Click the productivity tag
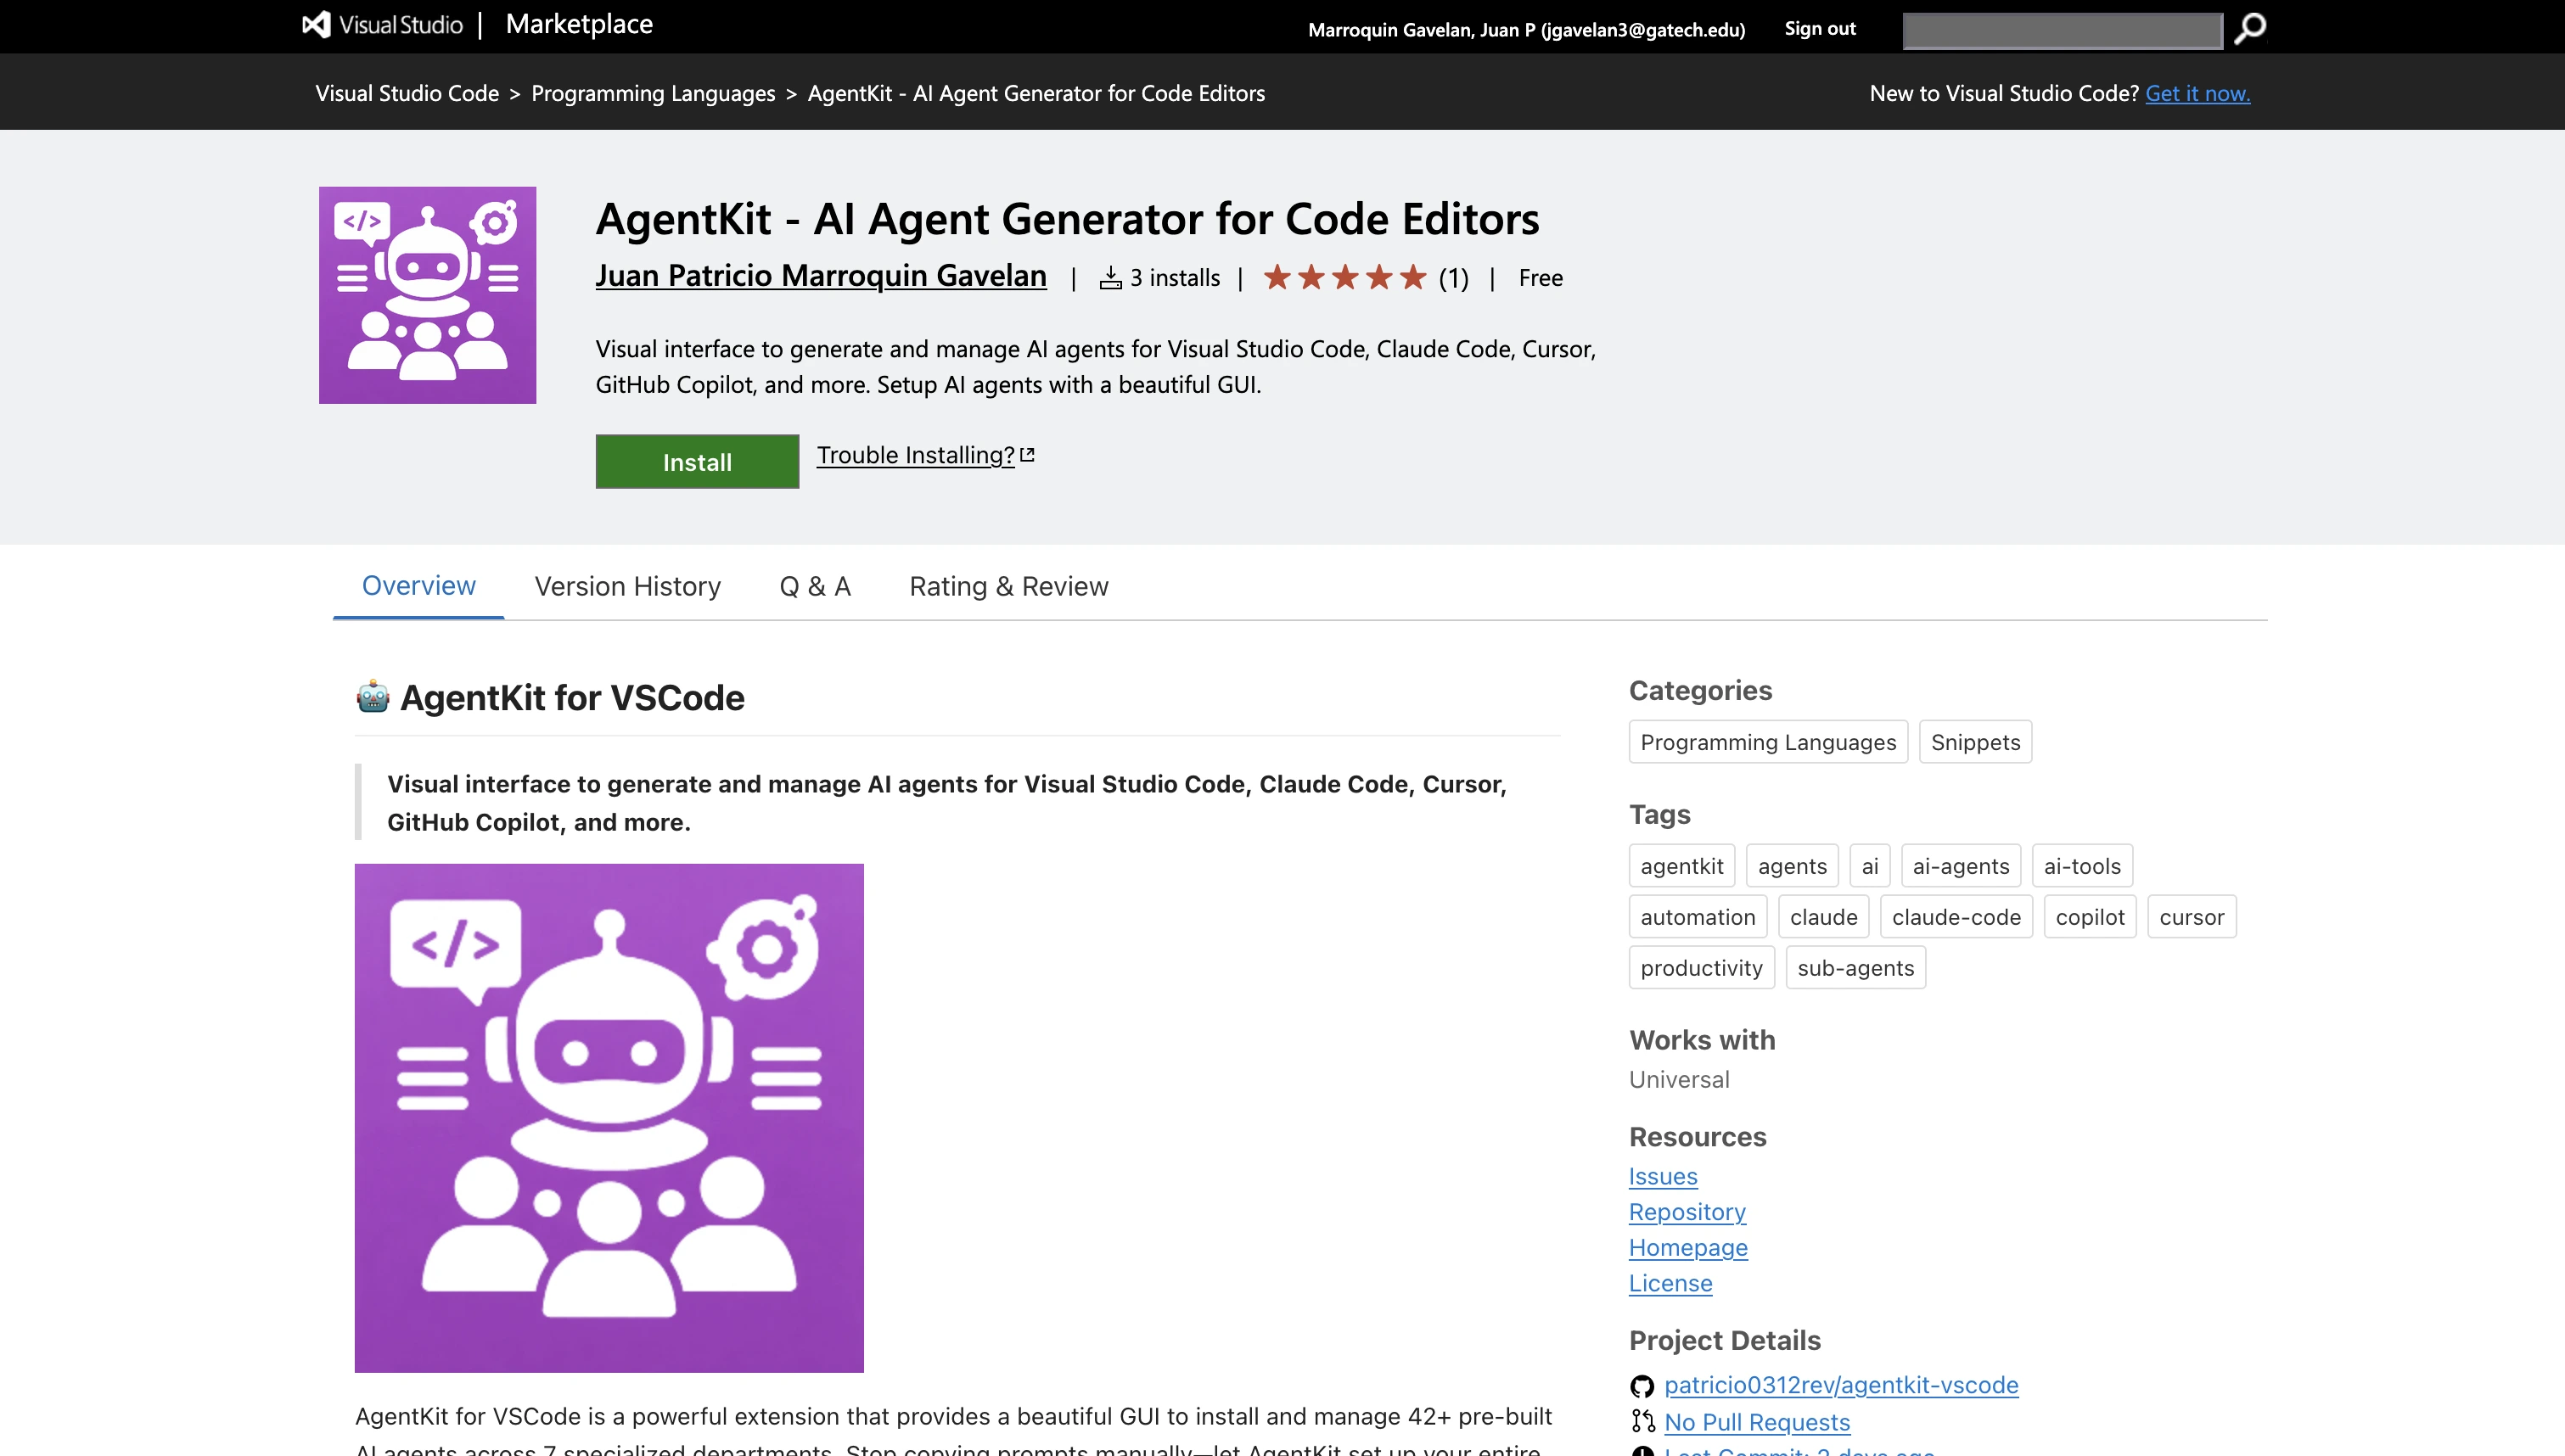This screenshot has width=2565, height=1456. 1702,968
